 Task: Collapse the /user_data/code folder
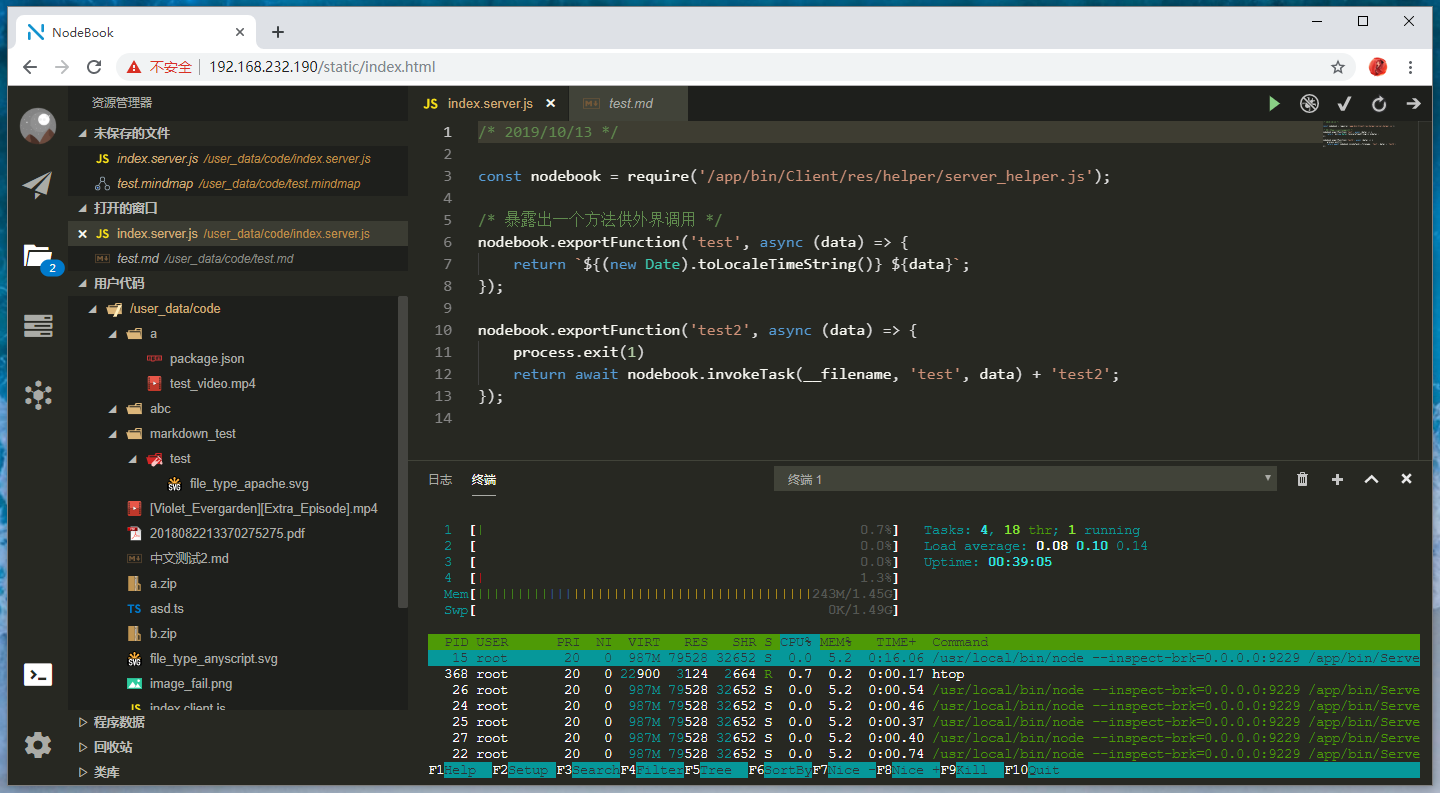(93, 309)
